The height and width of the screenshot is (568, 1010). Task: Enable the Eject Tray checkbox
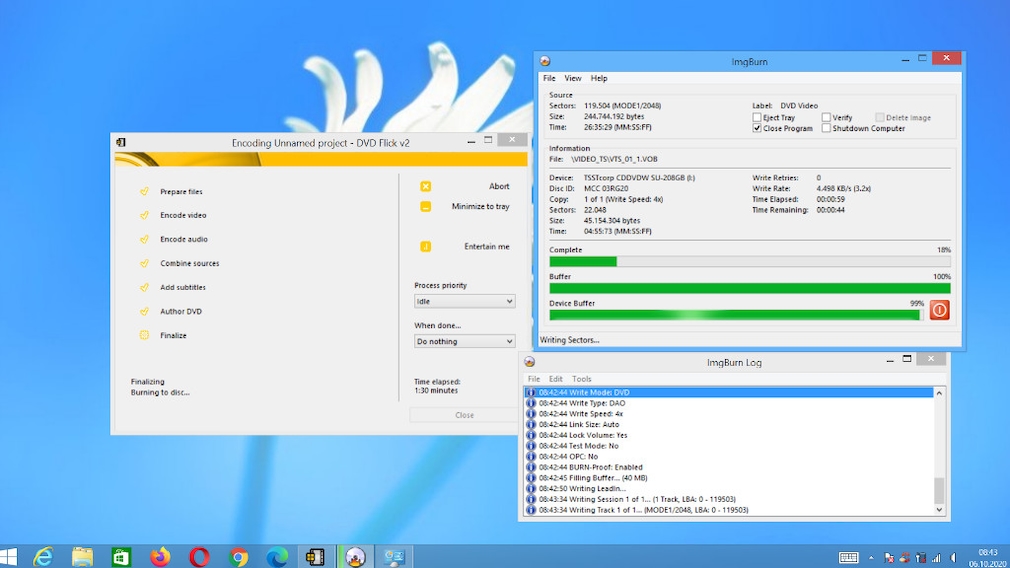coord(757,117)
